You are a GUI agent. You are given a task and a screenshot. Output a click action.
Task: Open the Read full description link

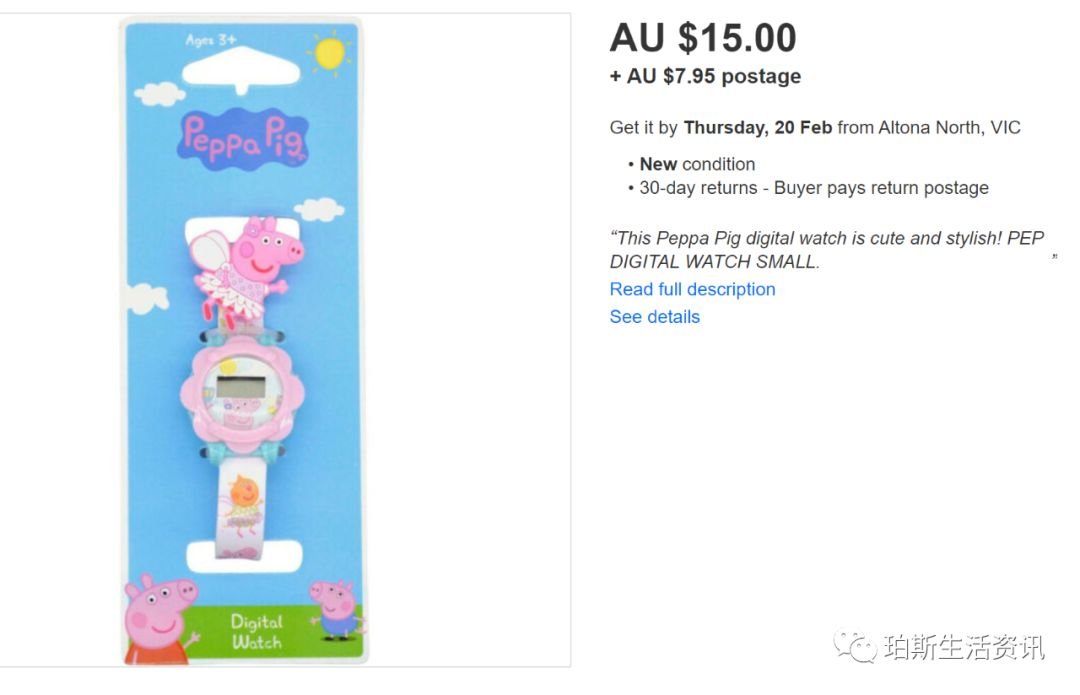point(692,289)
